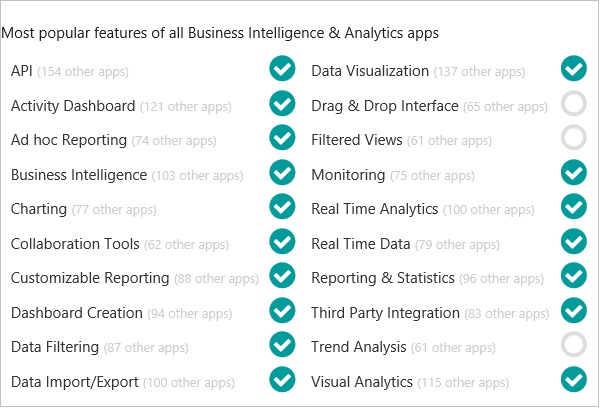Click the checkmark beside Visual Analytics
This screenshot has width=600, height=408.
pos(573,380)
